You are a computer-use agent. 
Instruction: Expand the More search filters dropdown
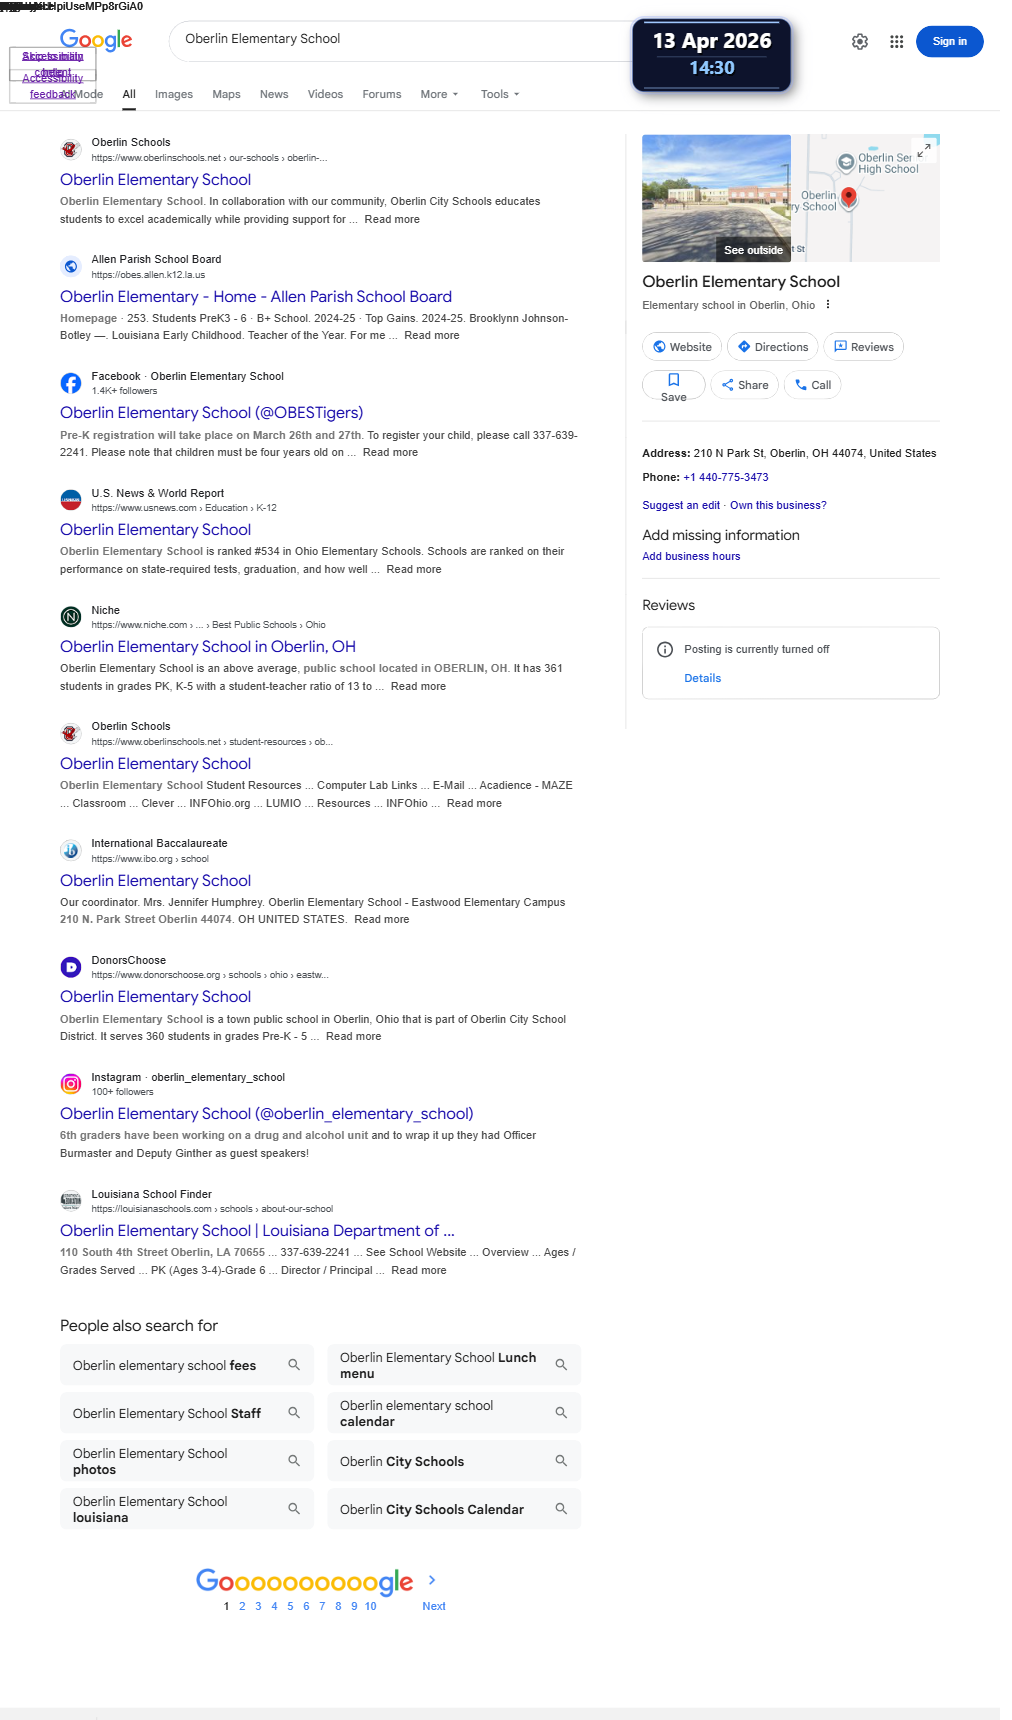[x=440, y=94]
